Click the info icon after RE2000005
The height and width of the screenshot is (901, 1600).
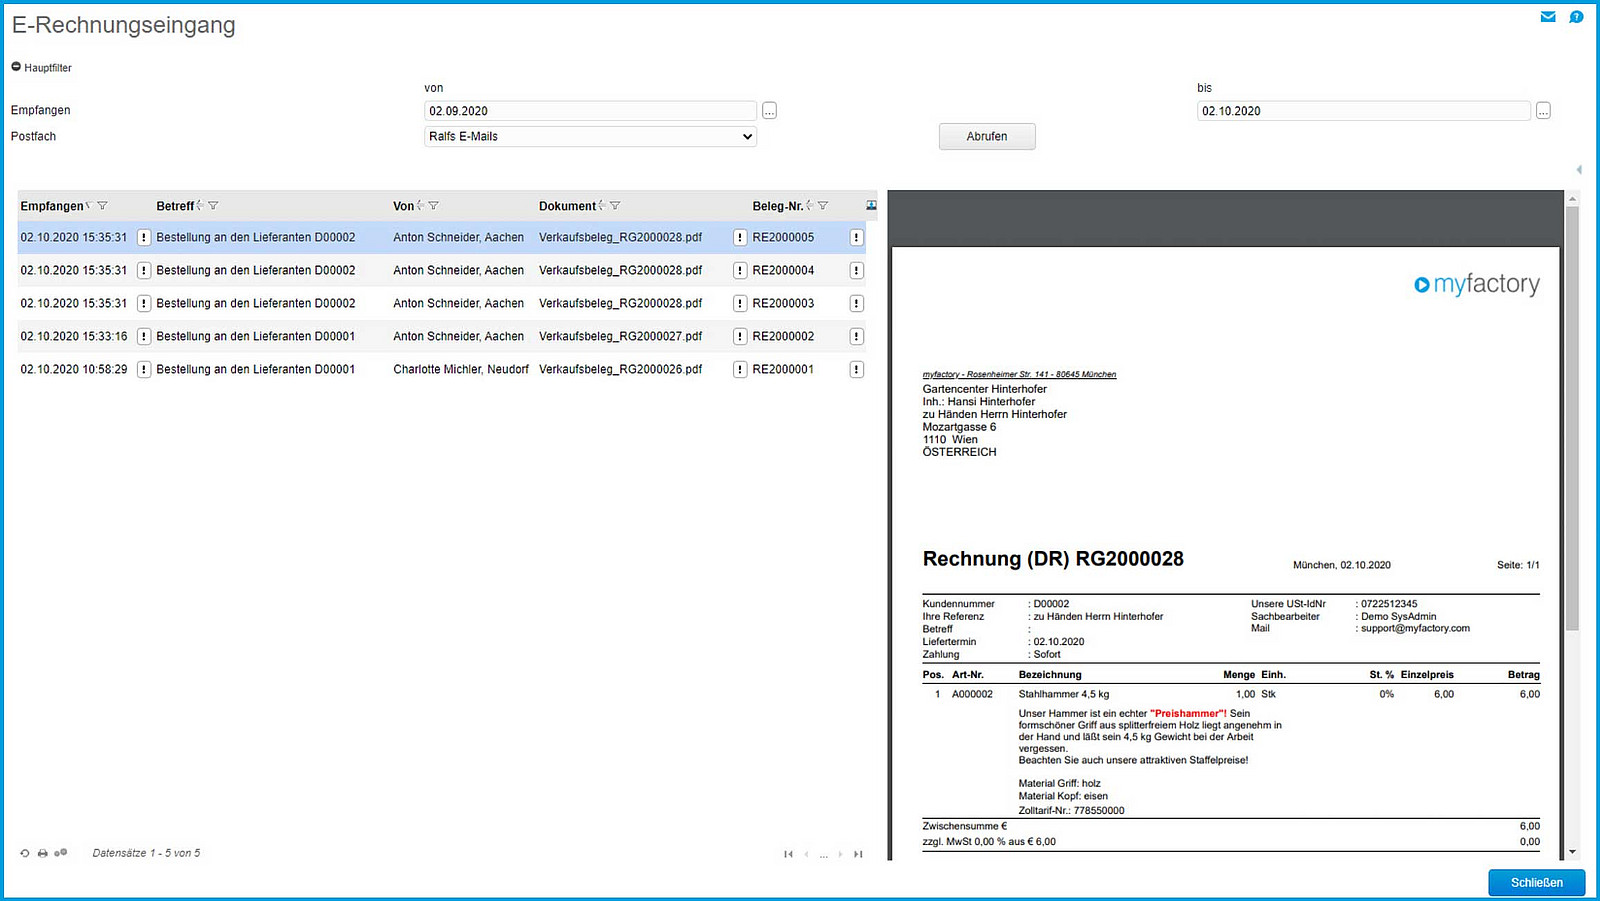point(857,238)
